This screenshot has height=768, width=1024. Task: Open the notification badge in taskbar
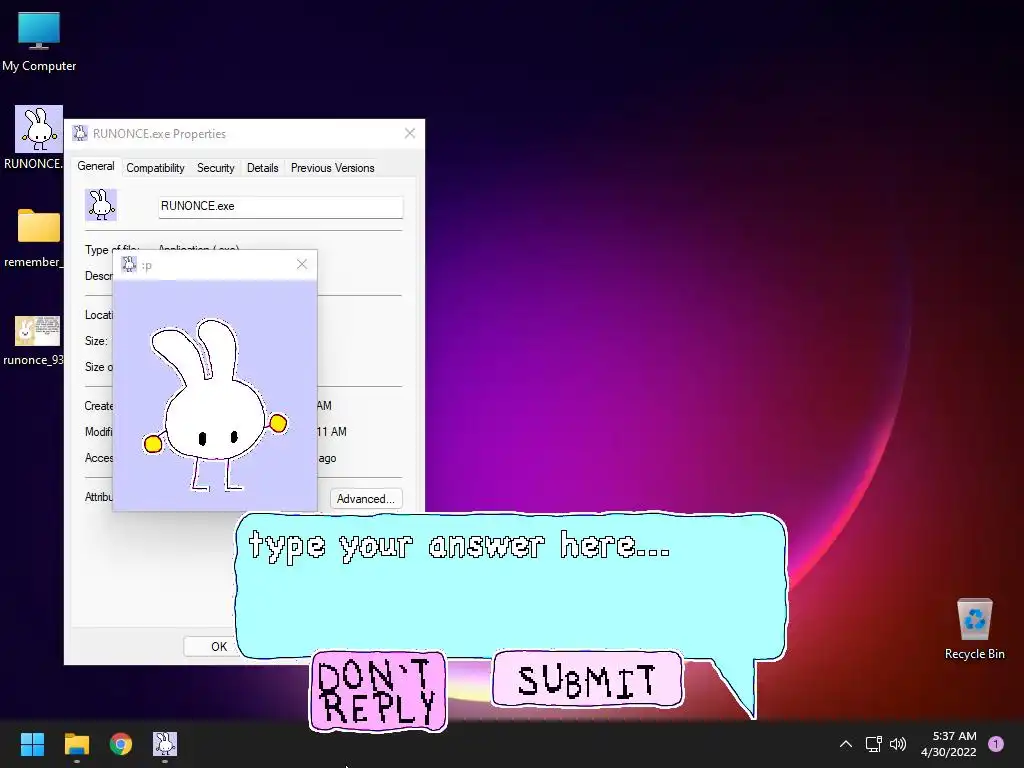tap(996, 744)
